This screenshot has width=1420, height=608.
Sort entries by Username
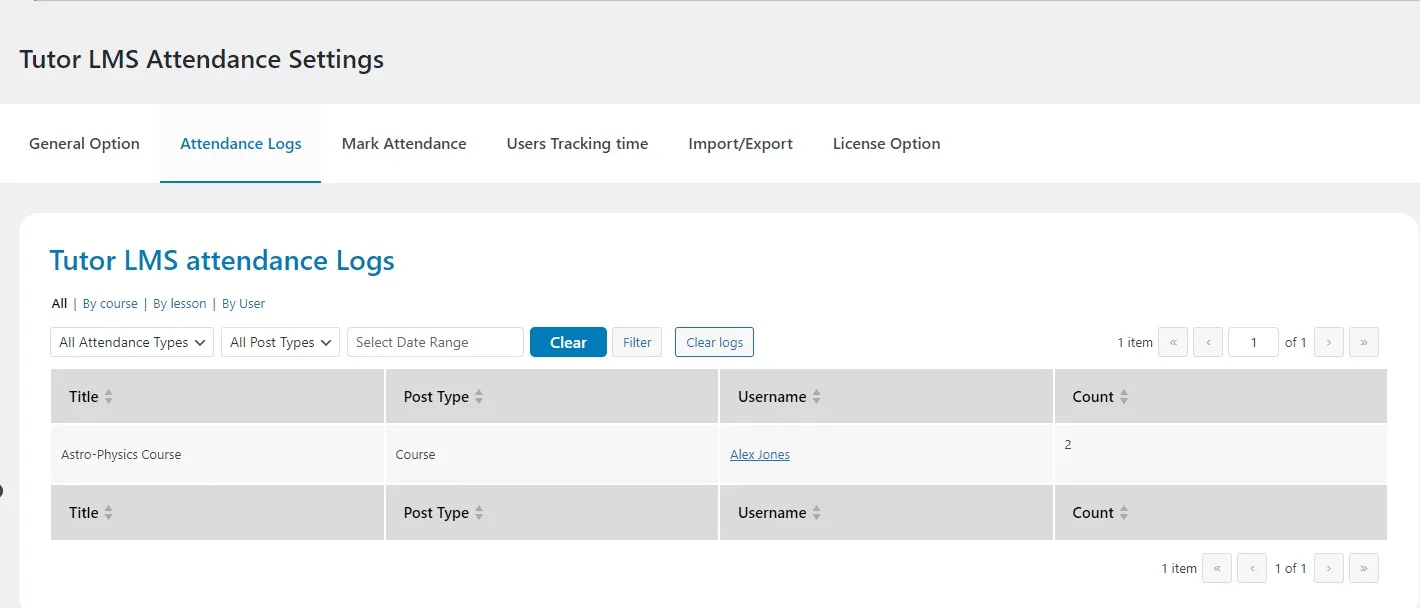tap(818, 396)
